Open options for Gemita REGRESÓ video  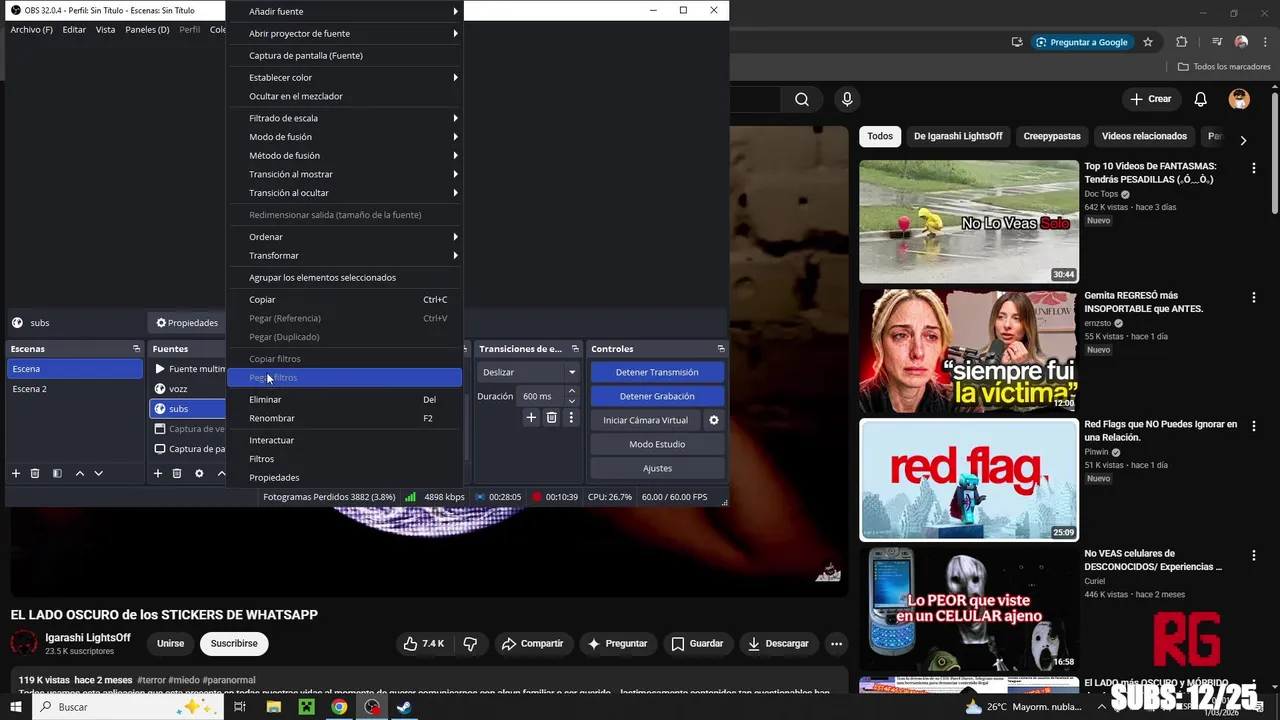coord(1254,298)
